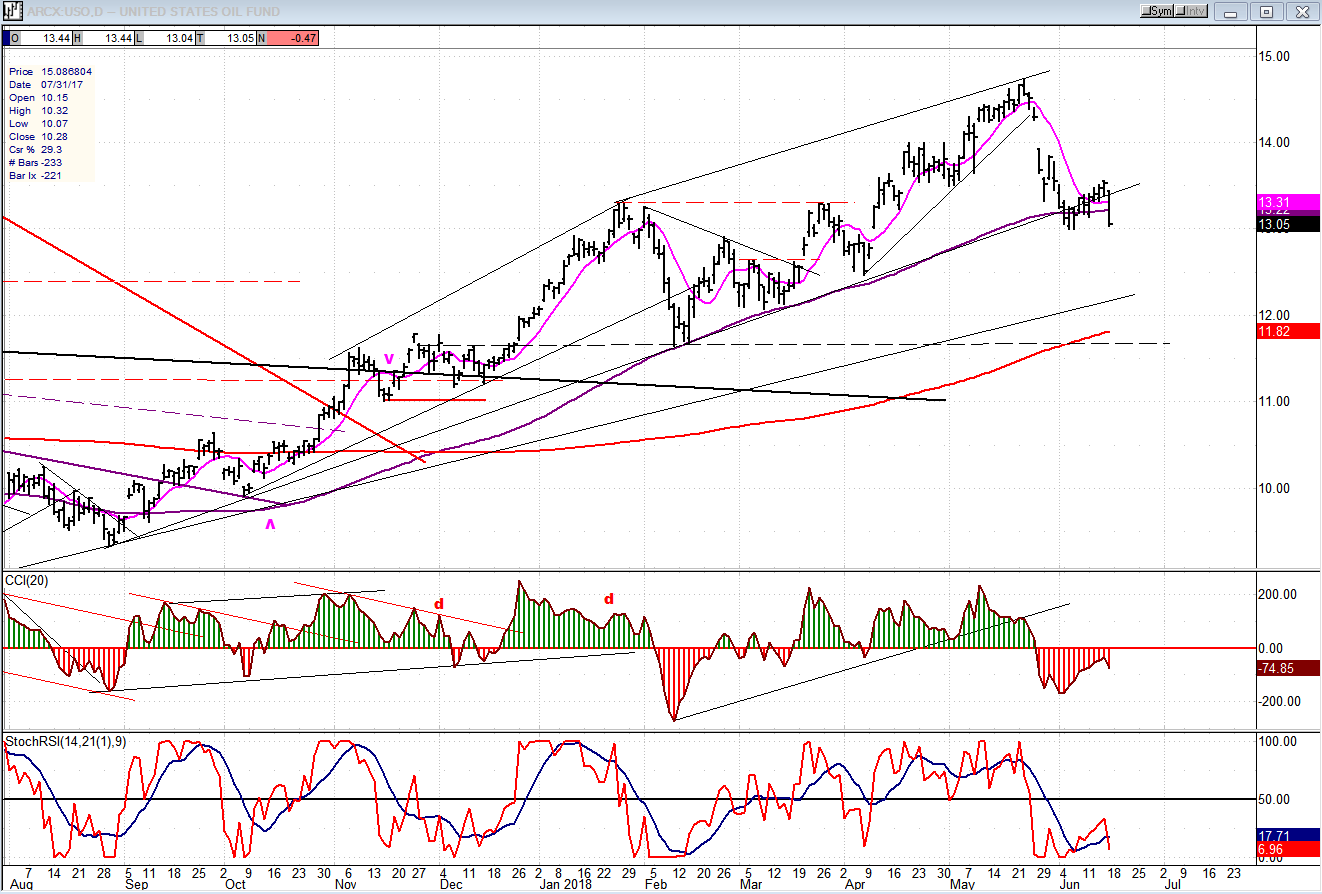Maximize the chart window
This screenshot has height=894, width=1322.
pos(1266,11)
